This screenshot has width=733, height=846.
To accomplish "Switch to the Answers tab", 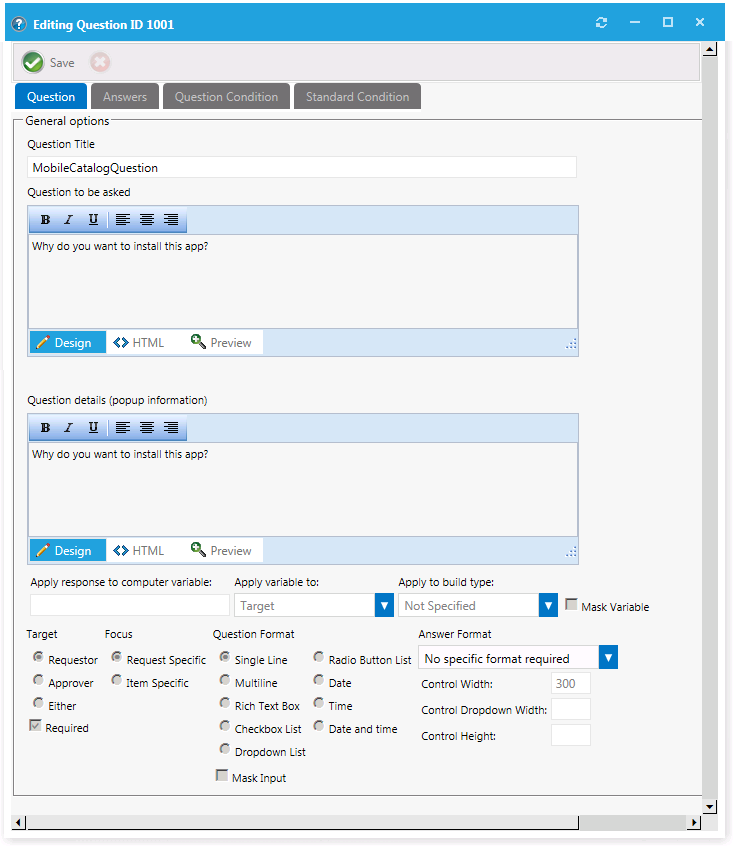I will point(125,97).
